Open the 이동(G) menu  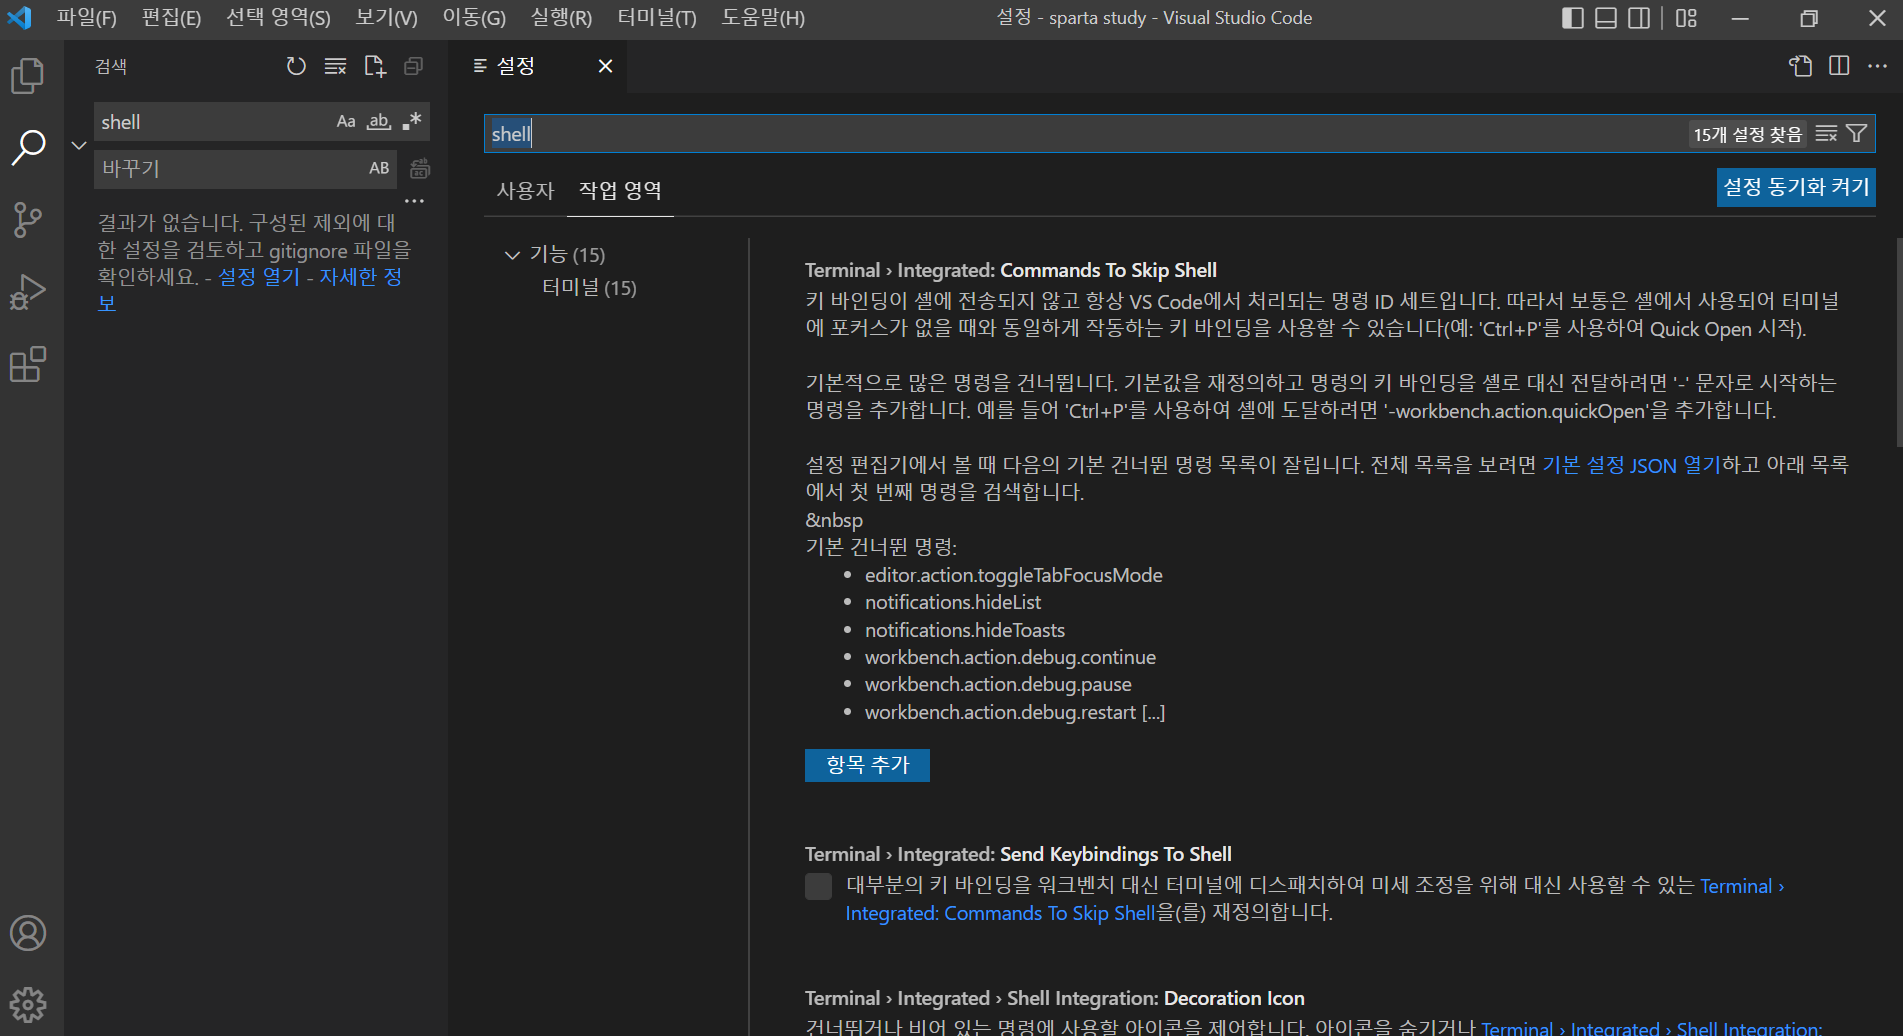click(474, 18)
